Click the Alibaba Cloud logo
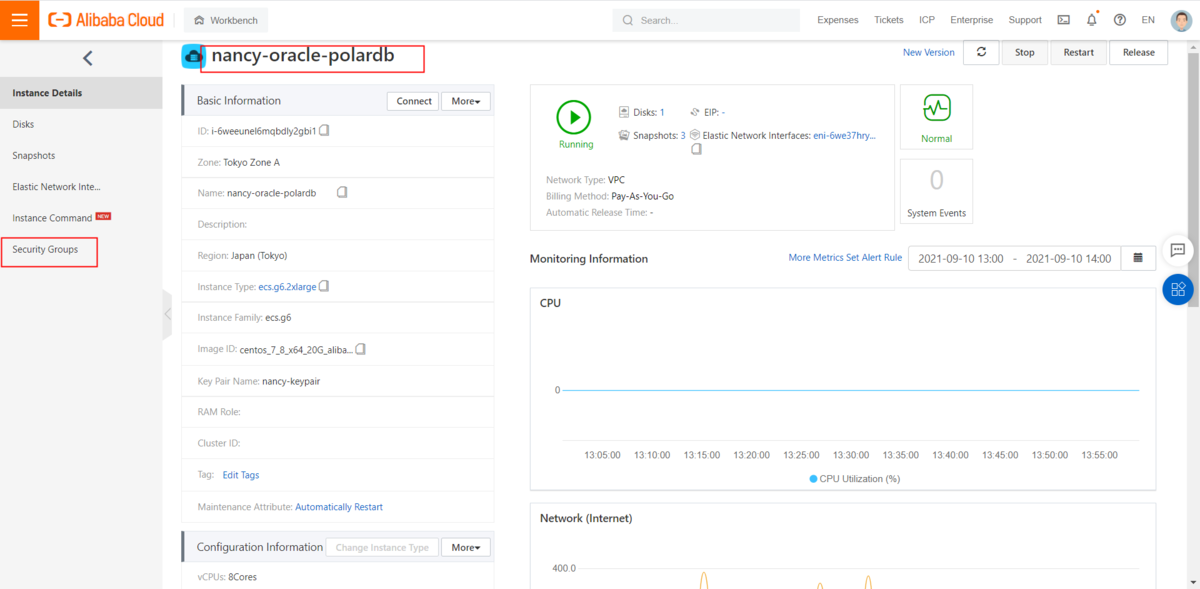The image size is (1200, 589). (105, 20)
